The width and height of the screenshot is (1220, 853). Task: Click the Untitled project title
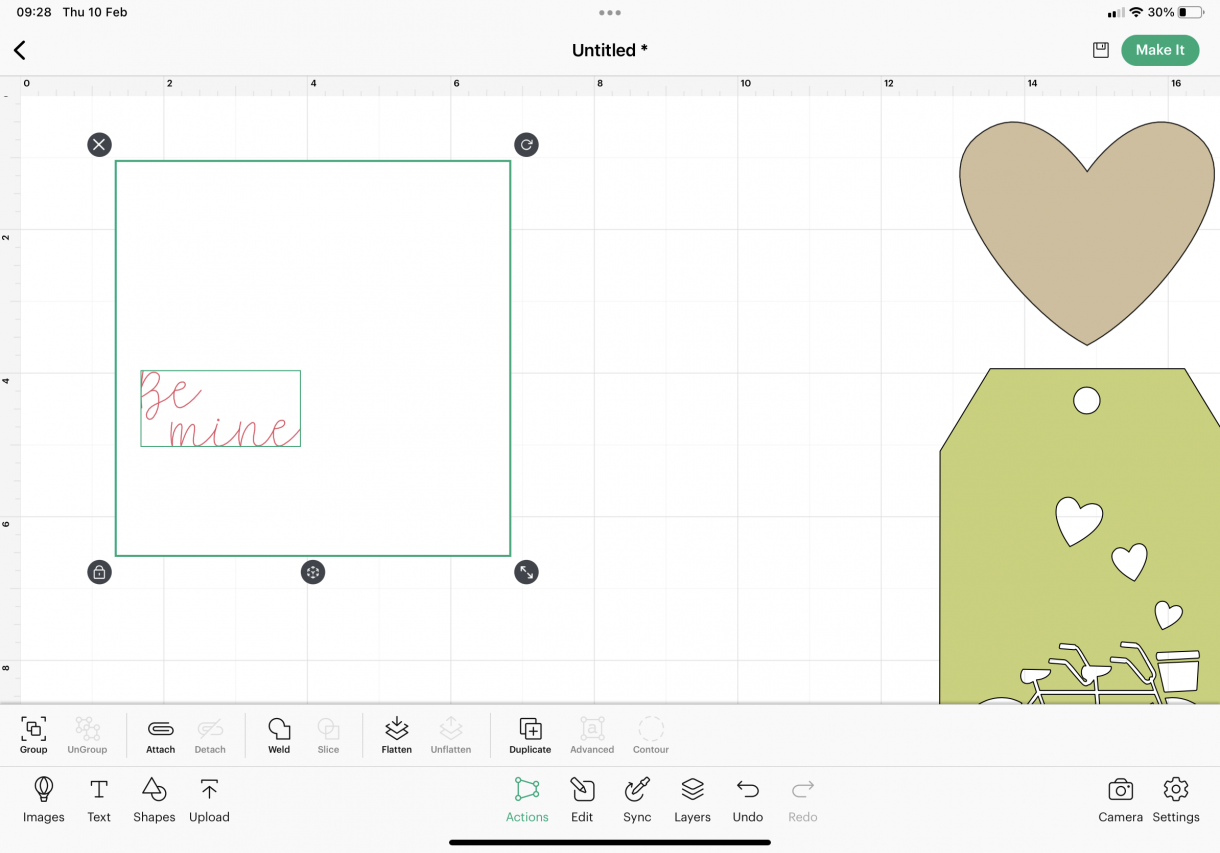610,50
